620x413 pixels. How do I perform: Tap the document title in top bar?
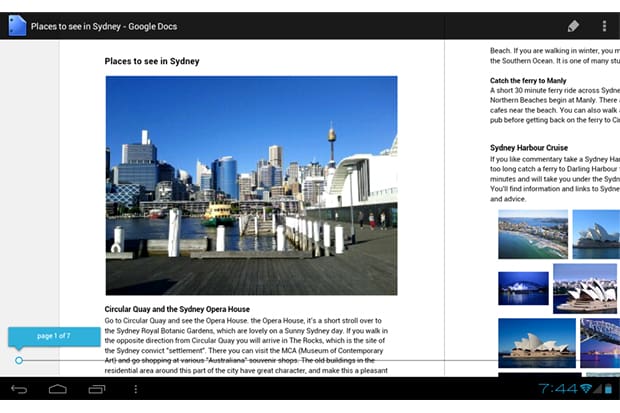pos(115,26)
